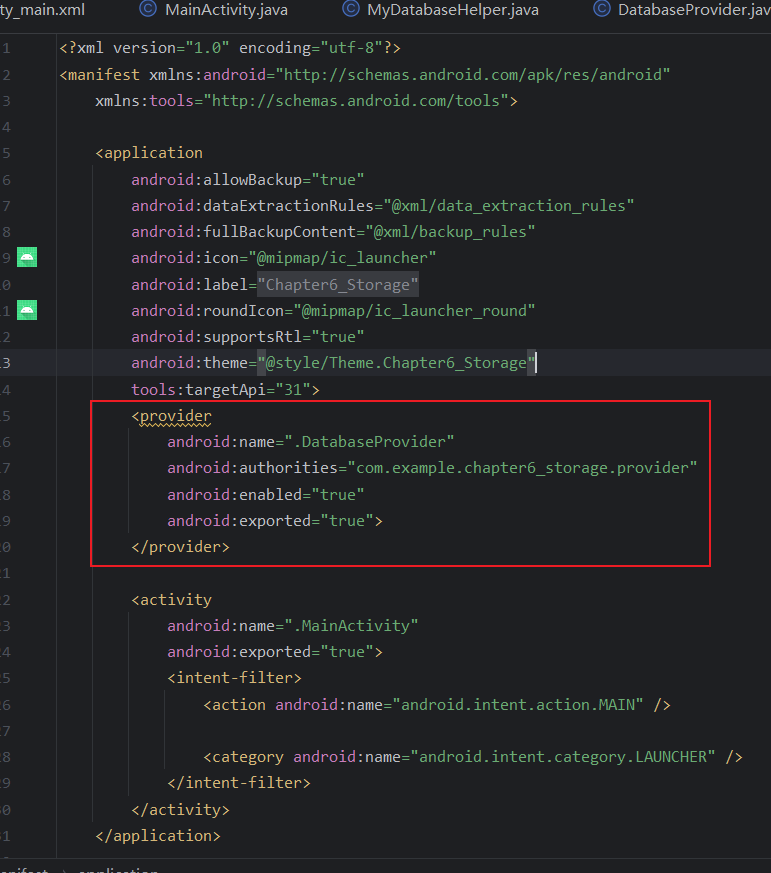Image resolution: width=771 pixels, height=873 pixels.
Task: Click the com.example.chapter6_storage.provider authorities value
Action: [x=520, y=467]
